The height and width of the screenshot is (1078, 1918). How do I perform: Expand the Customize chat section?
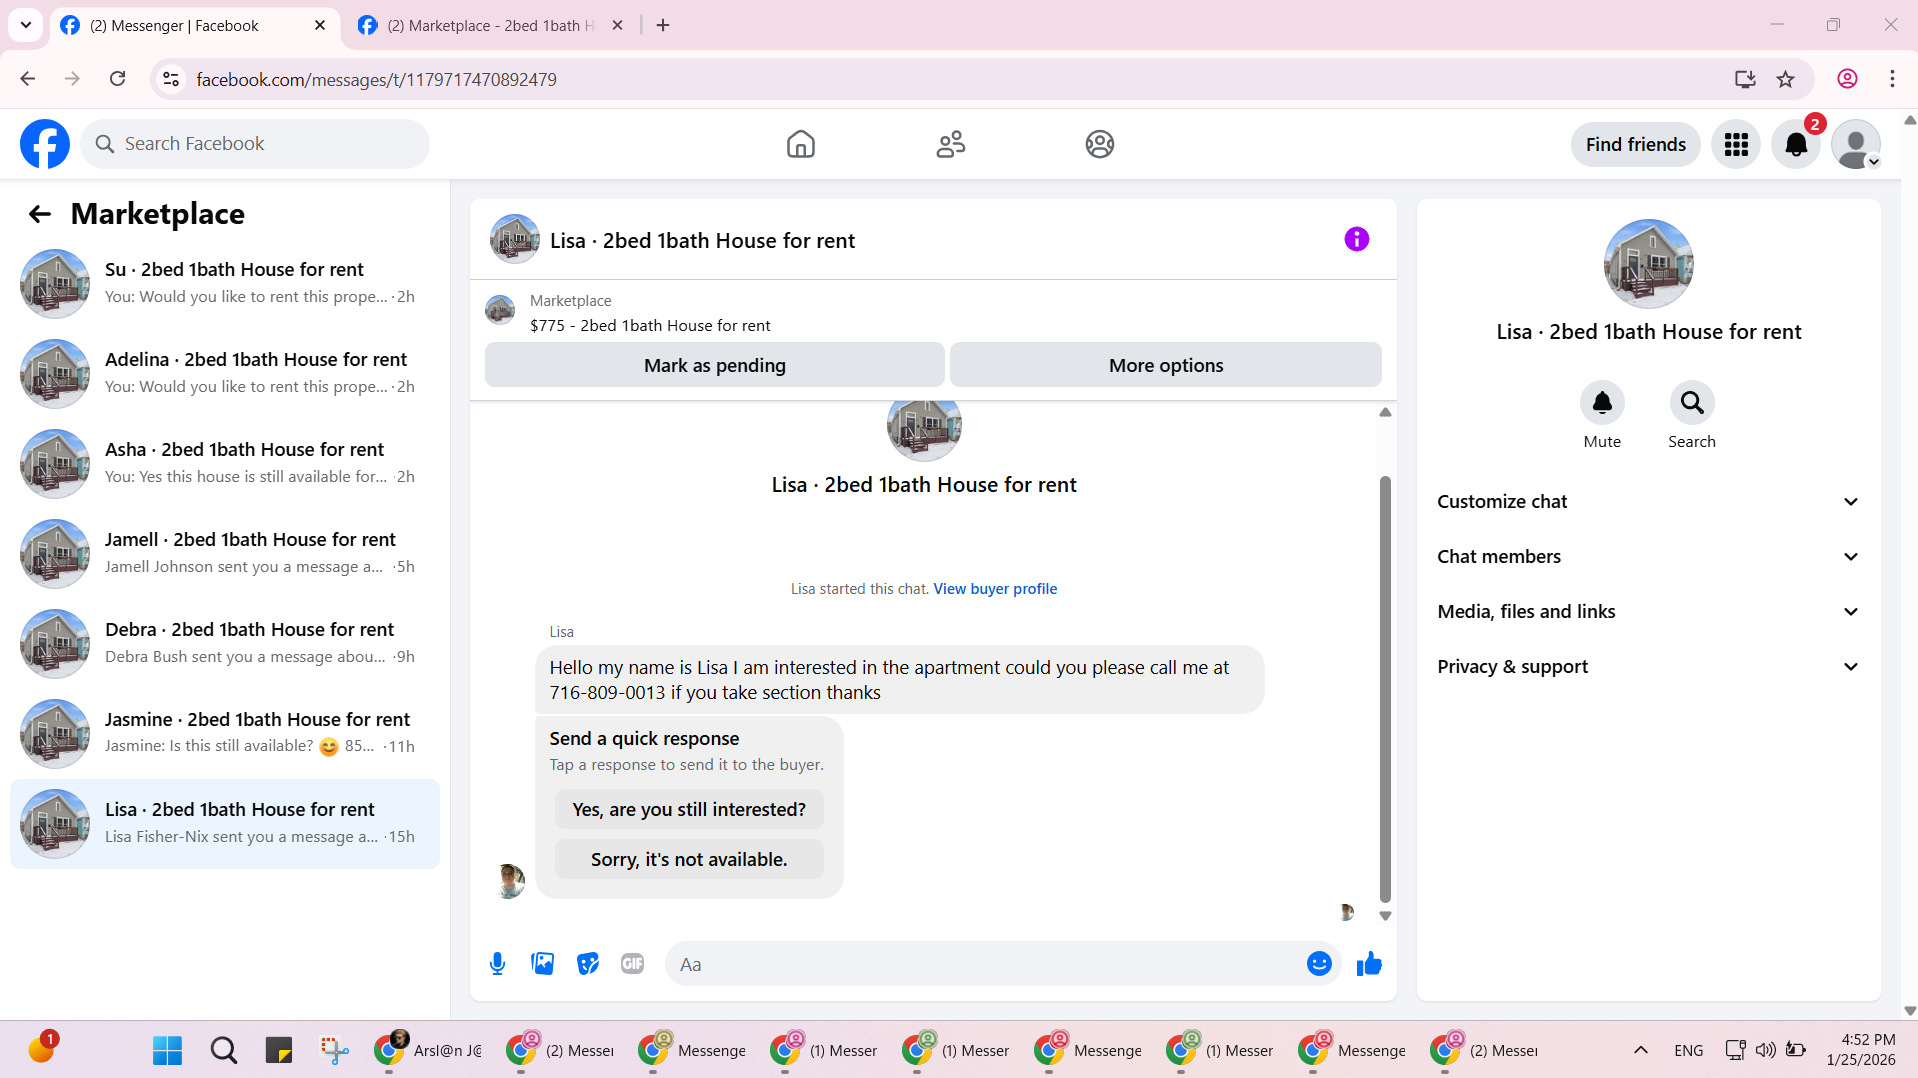(x=1648, y=502)
